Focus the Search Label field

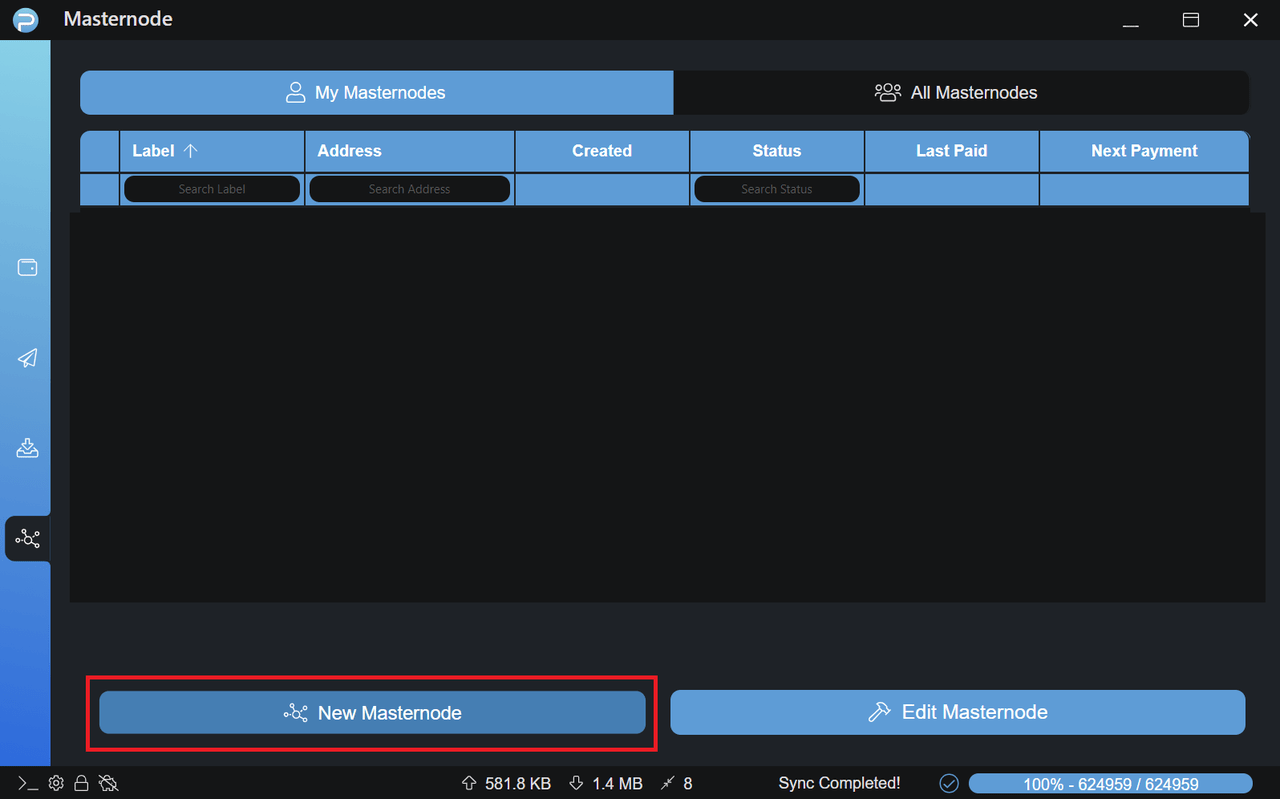coord(212,189)
